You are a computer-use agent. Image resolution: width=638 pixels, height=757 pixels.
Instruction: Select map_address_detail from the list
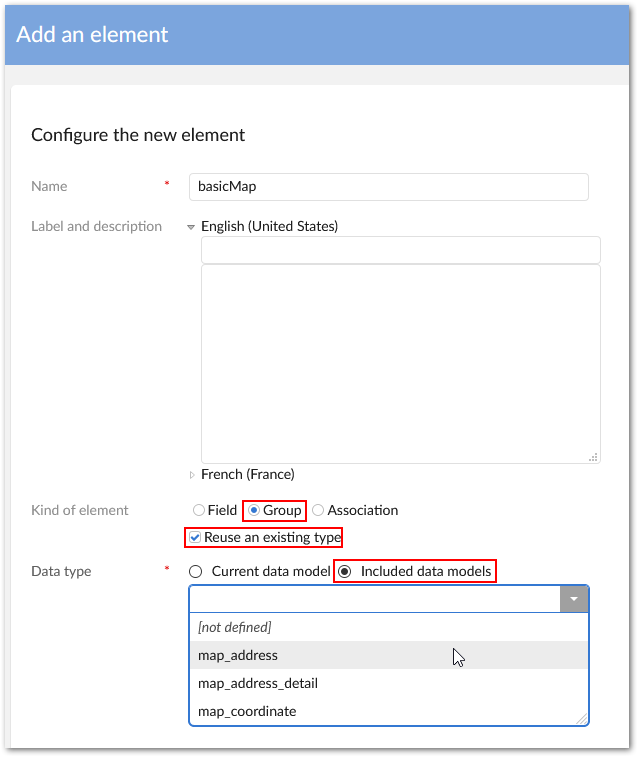point(258,683)
